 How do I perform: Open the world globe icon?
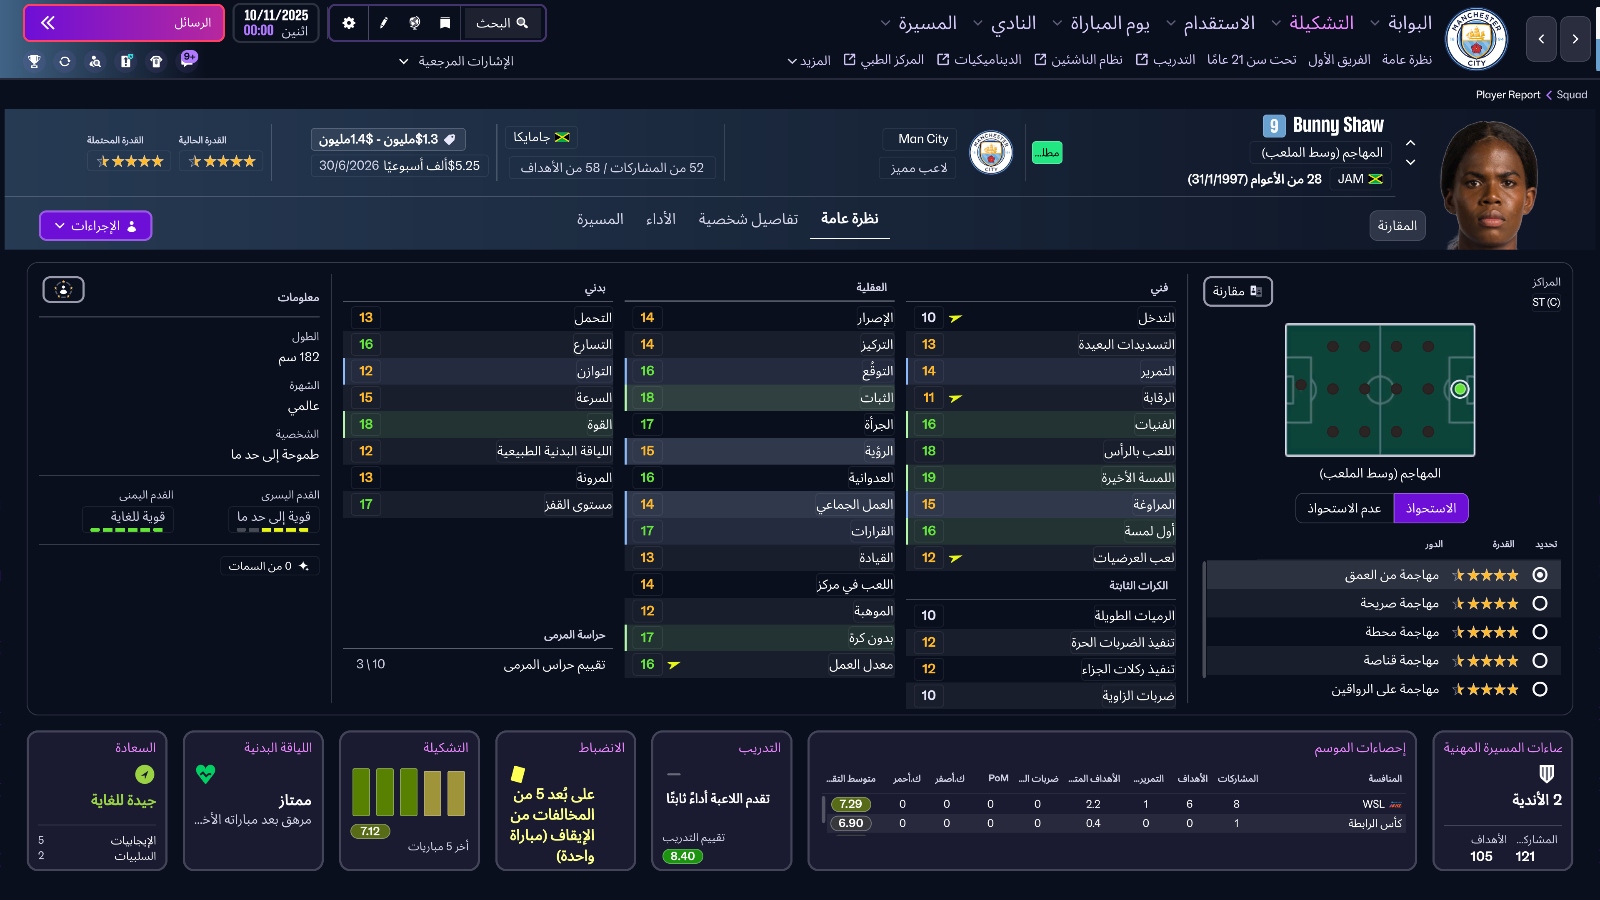(x=415, y=22)
